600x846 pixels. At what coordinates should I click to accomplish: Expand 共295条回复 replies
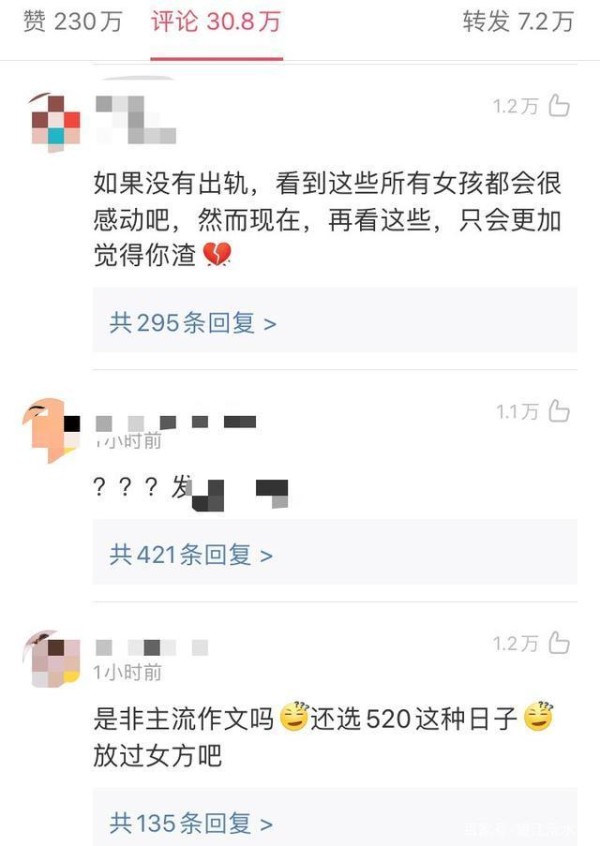(193, 323)
